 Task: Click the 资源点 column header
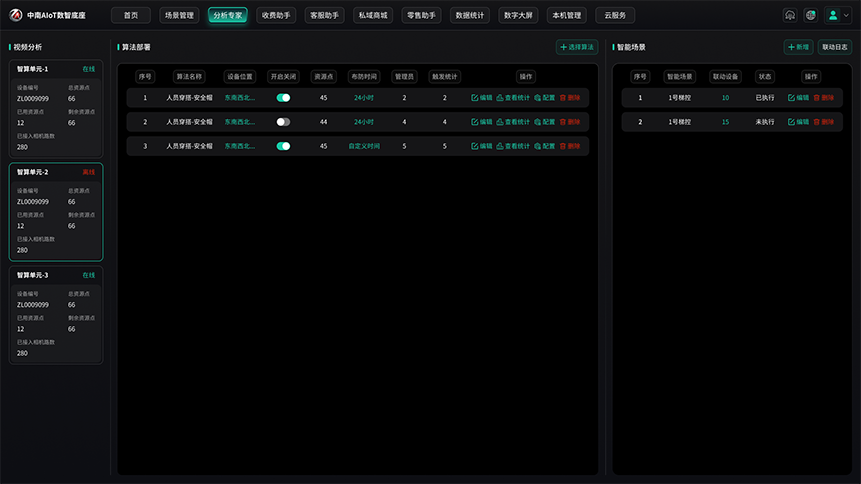pyautogui.click(x=323, y=77)
